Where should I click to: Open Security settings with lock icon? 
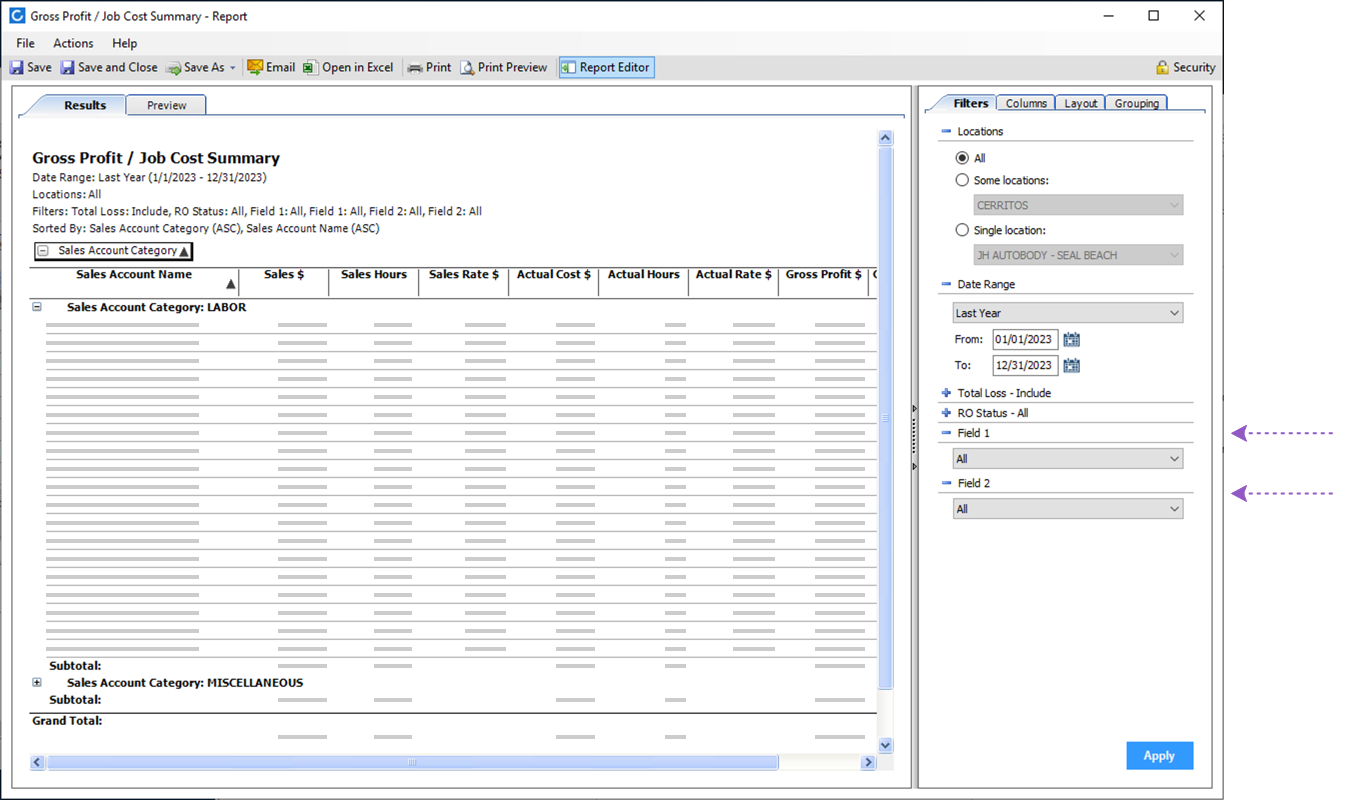1185,67
